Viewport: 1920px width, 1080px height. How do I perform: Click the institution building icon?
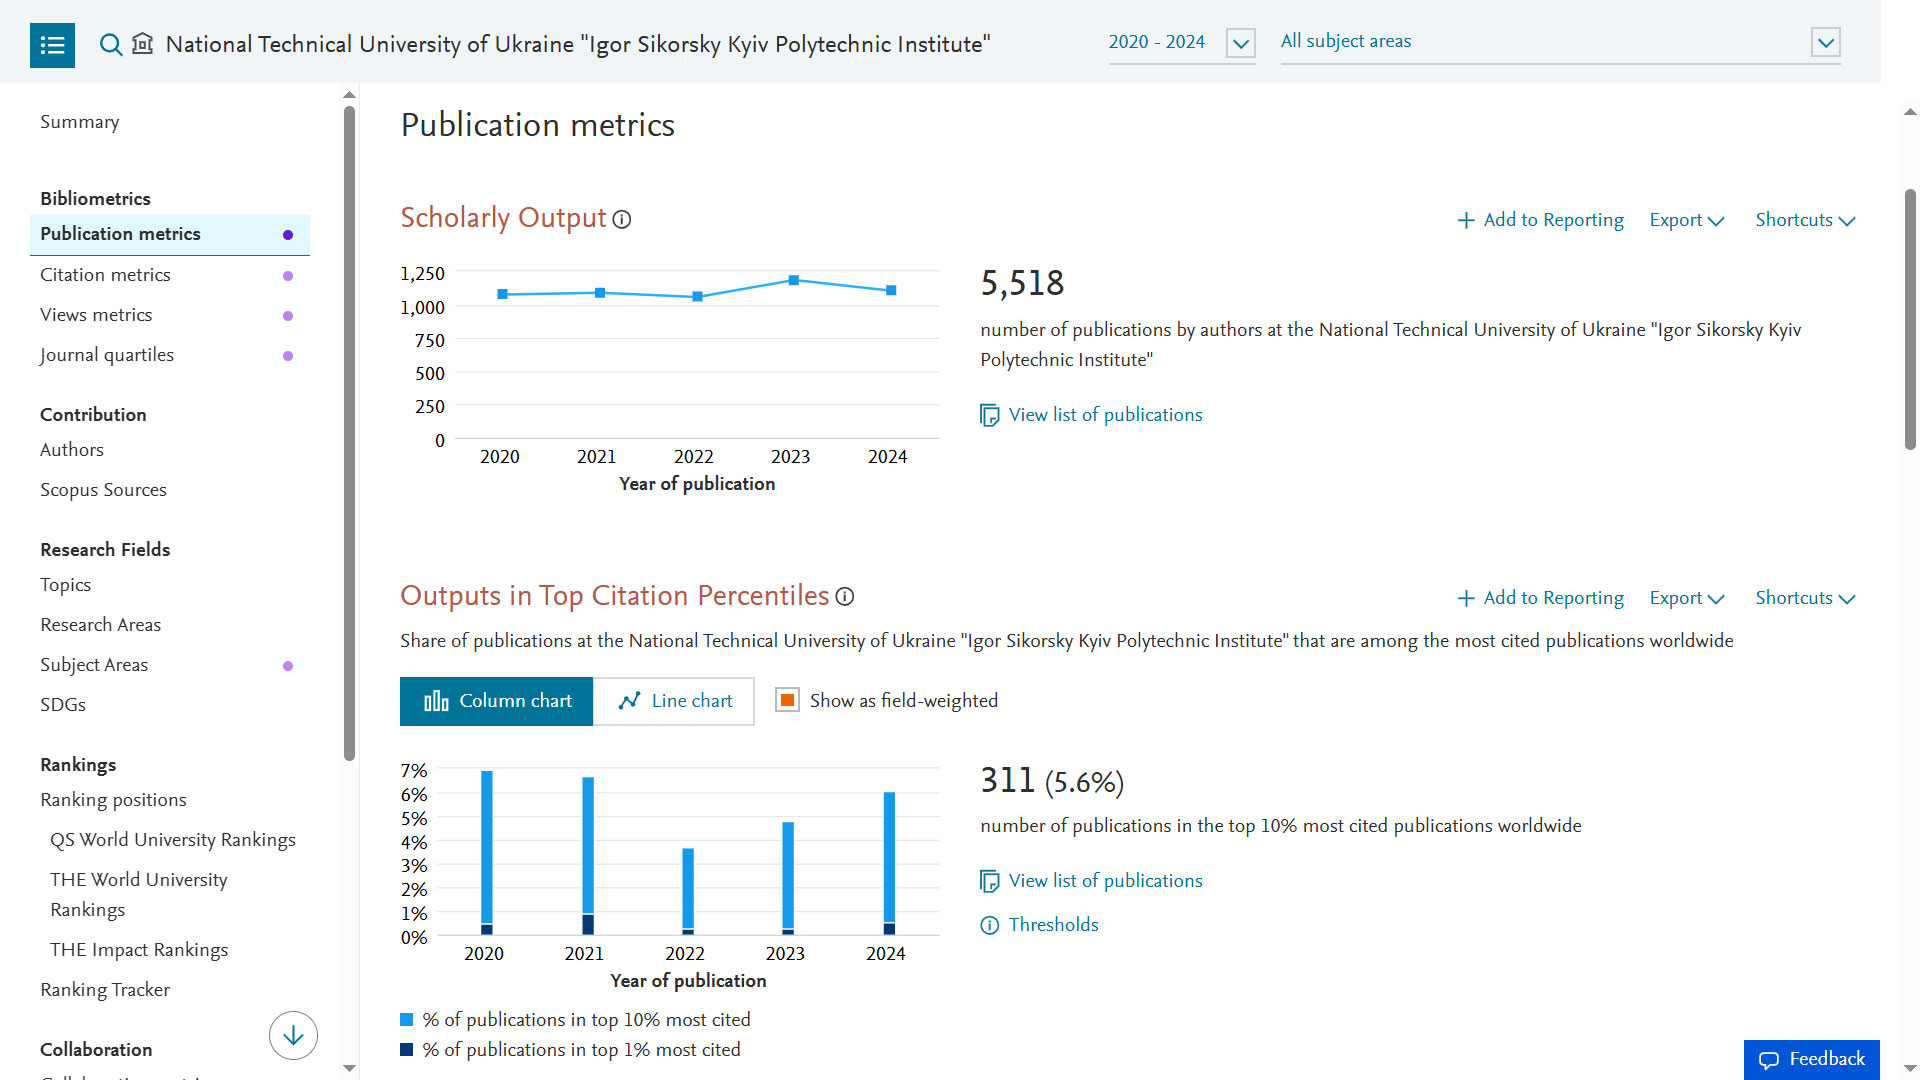tap(143, 44)
